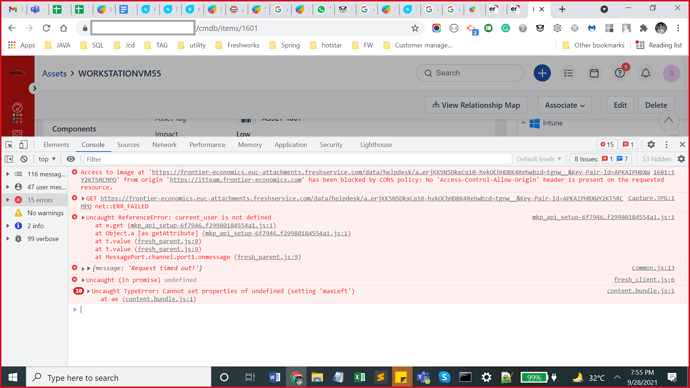Image resolution: width=690 pixels, height=388 pixels.
Task: Click the inspect element picker icon
Action: pyautogui.click(x=9, y=145)
